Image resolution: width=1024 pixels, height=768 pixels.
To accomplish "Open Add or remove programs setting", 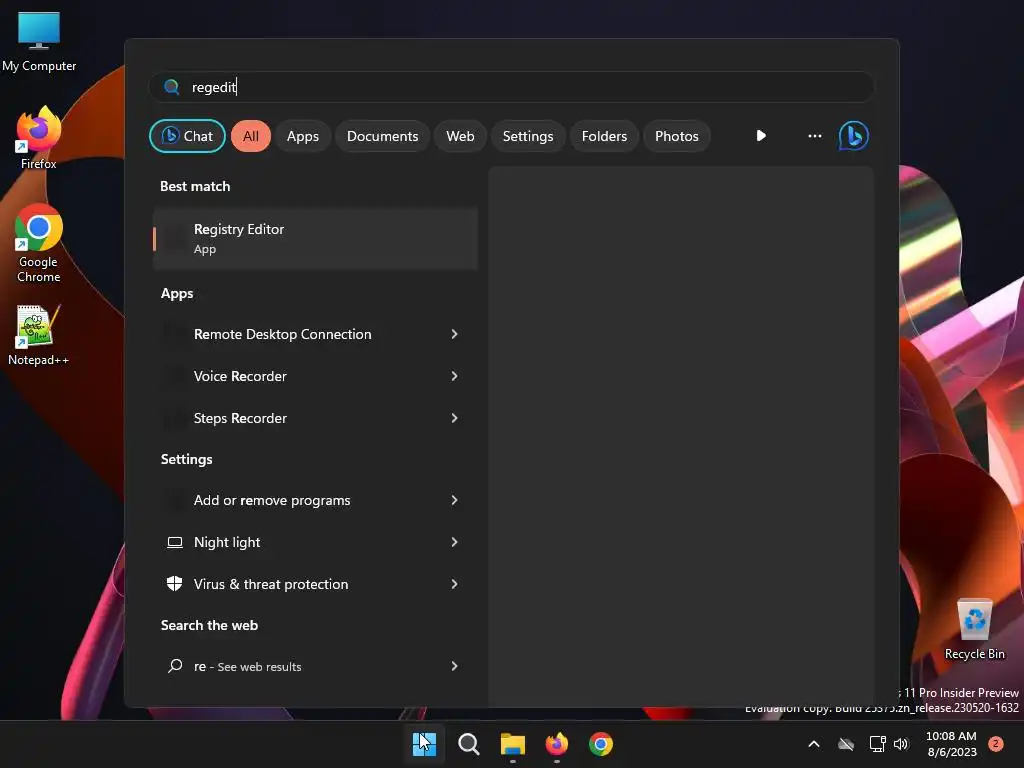I will point(315,500).
